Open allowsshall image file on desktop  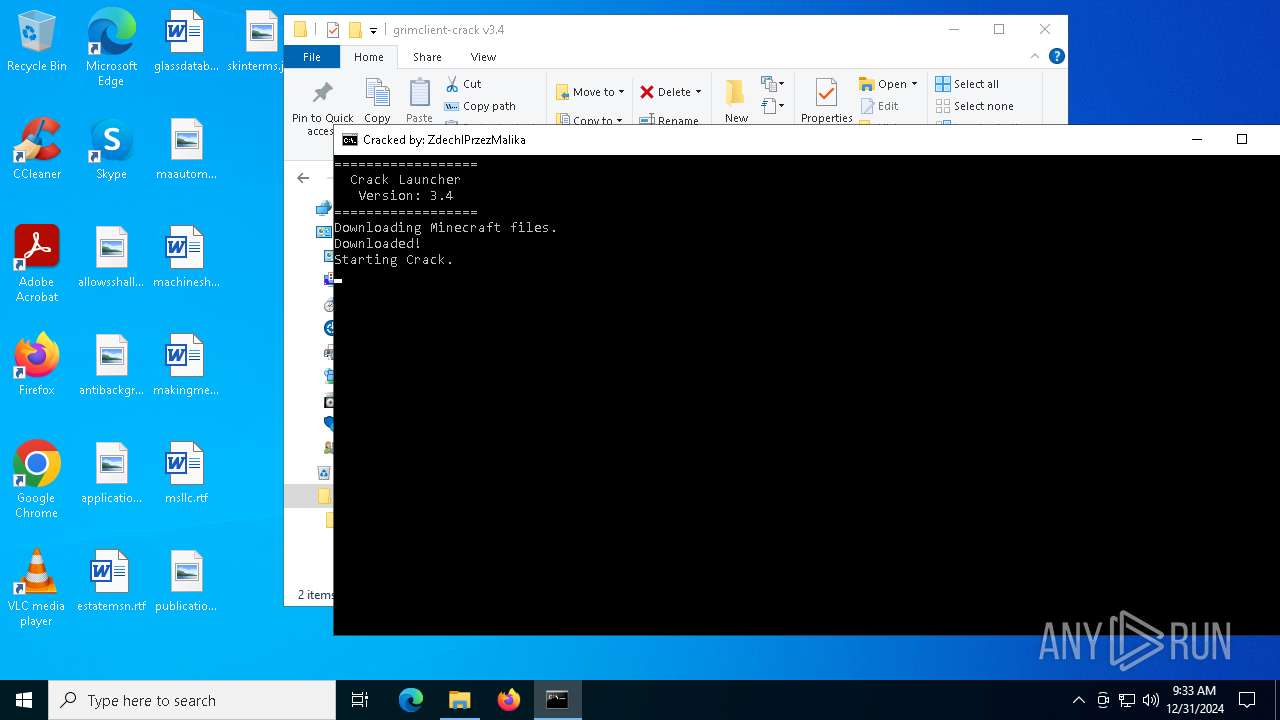(111, 257)
